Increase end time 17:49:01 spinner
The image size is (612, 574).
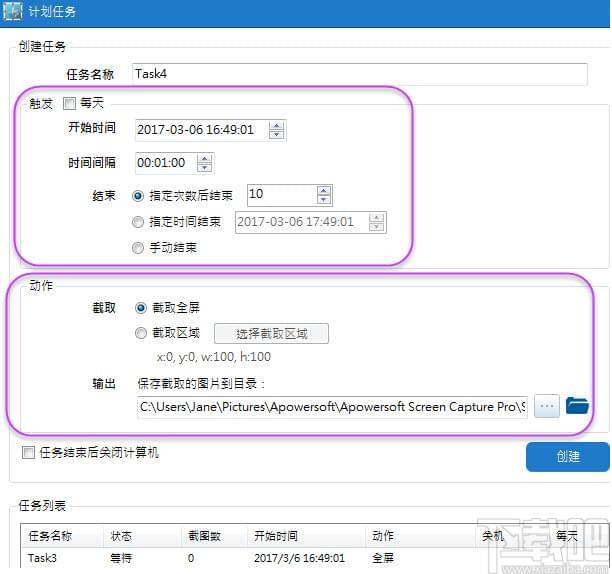point(377,218)
